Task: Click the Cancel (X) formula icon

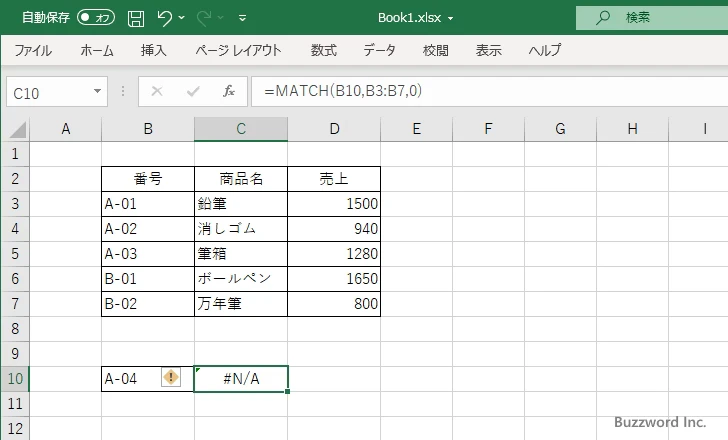Action: click(x=157, y=91)
